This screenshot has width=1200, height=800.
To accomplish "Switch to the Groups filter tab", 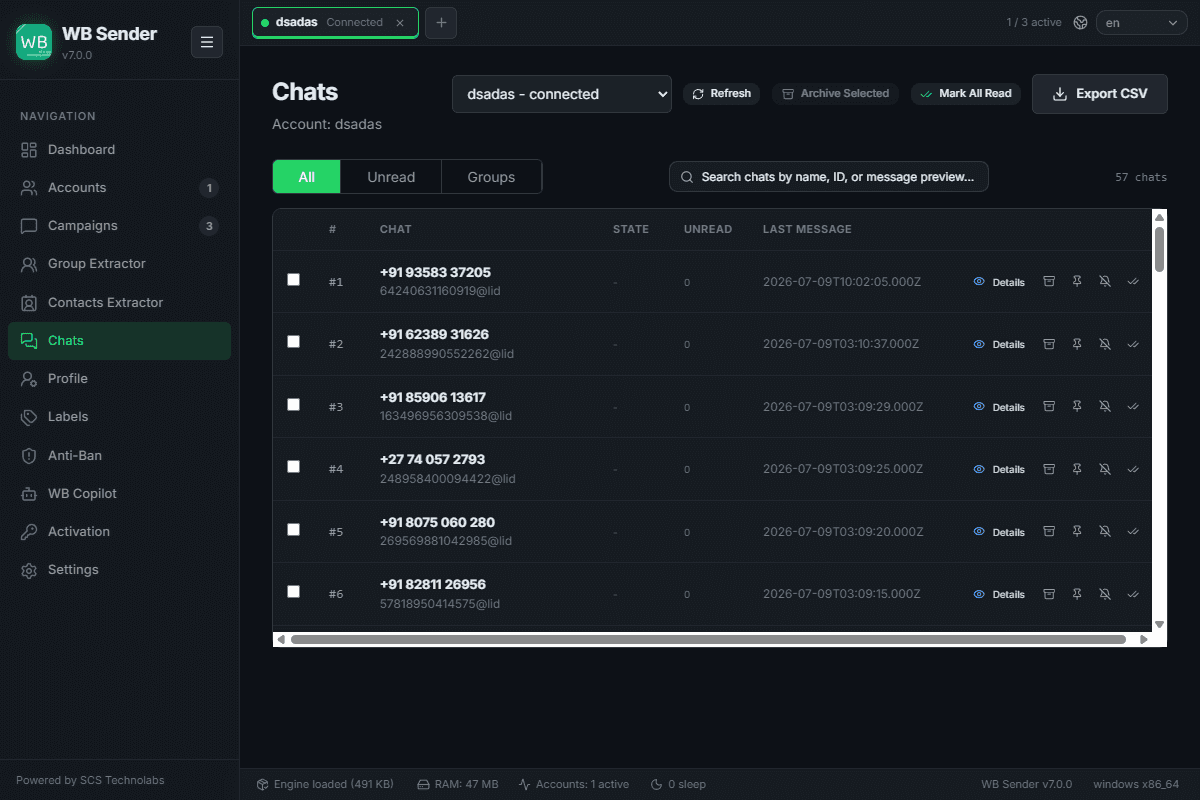I will tap(491, 177).
